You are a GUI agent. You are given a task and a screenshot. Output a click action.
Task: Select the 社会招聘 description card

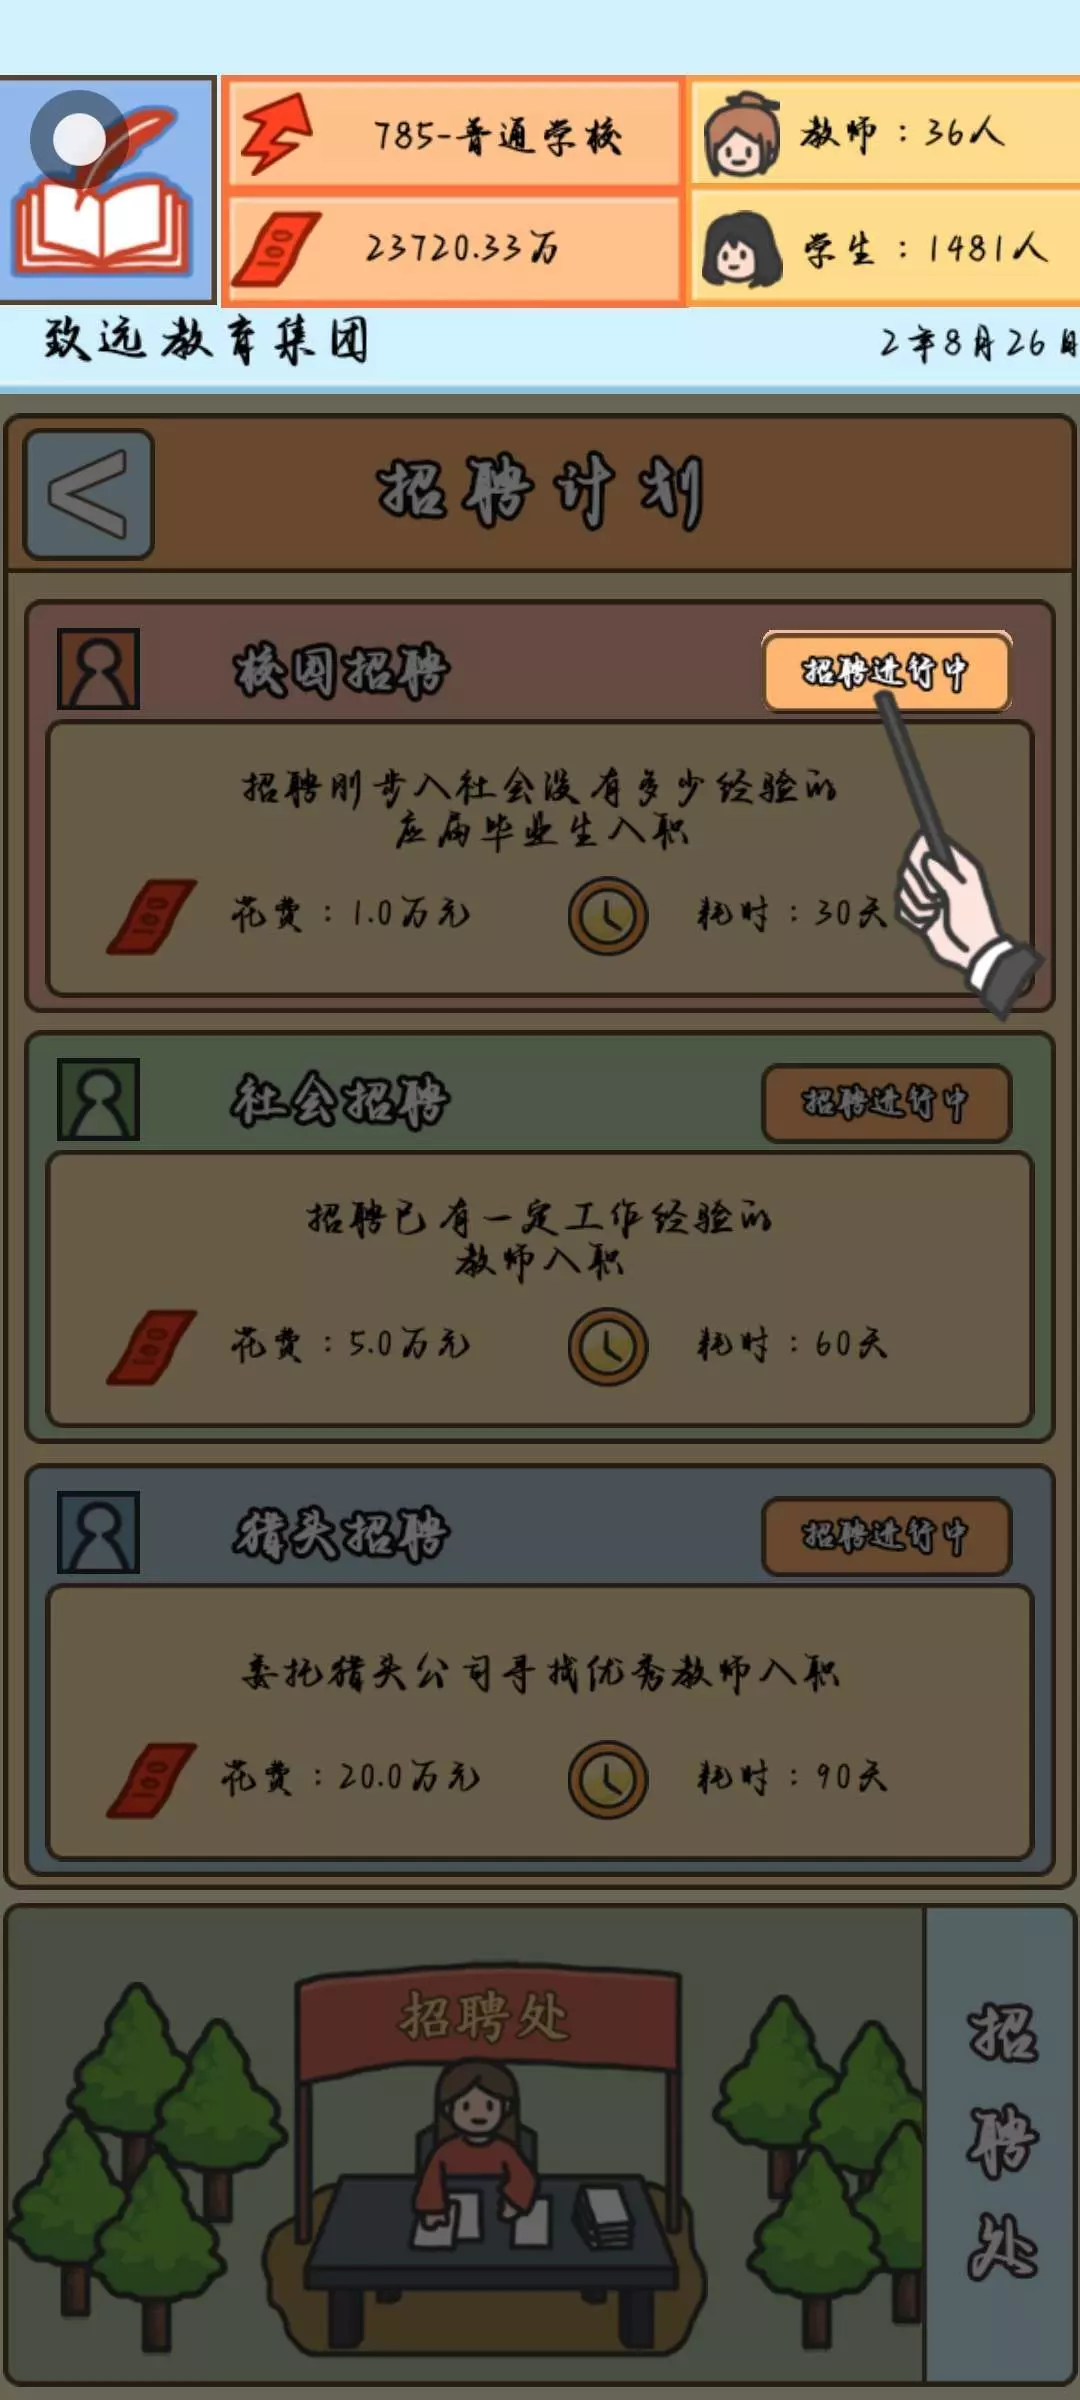pyautogui.click(x=540, y=1289)
